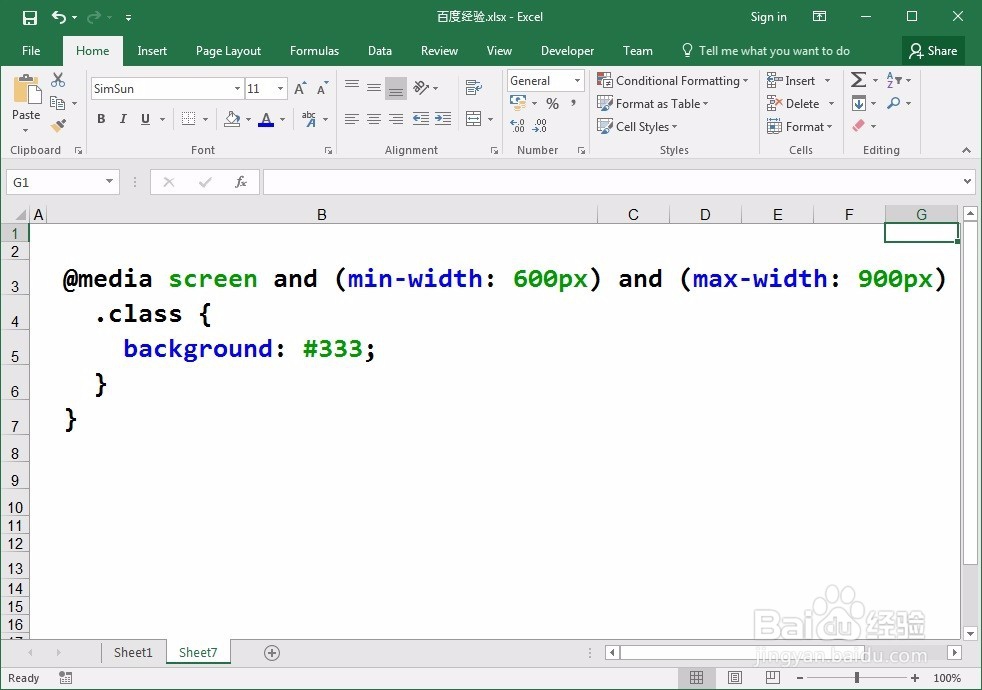Switch to the Formulas tab

[314, 51]
